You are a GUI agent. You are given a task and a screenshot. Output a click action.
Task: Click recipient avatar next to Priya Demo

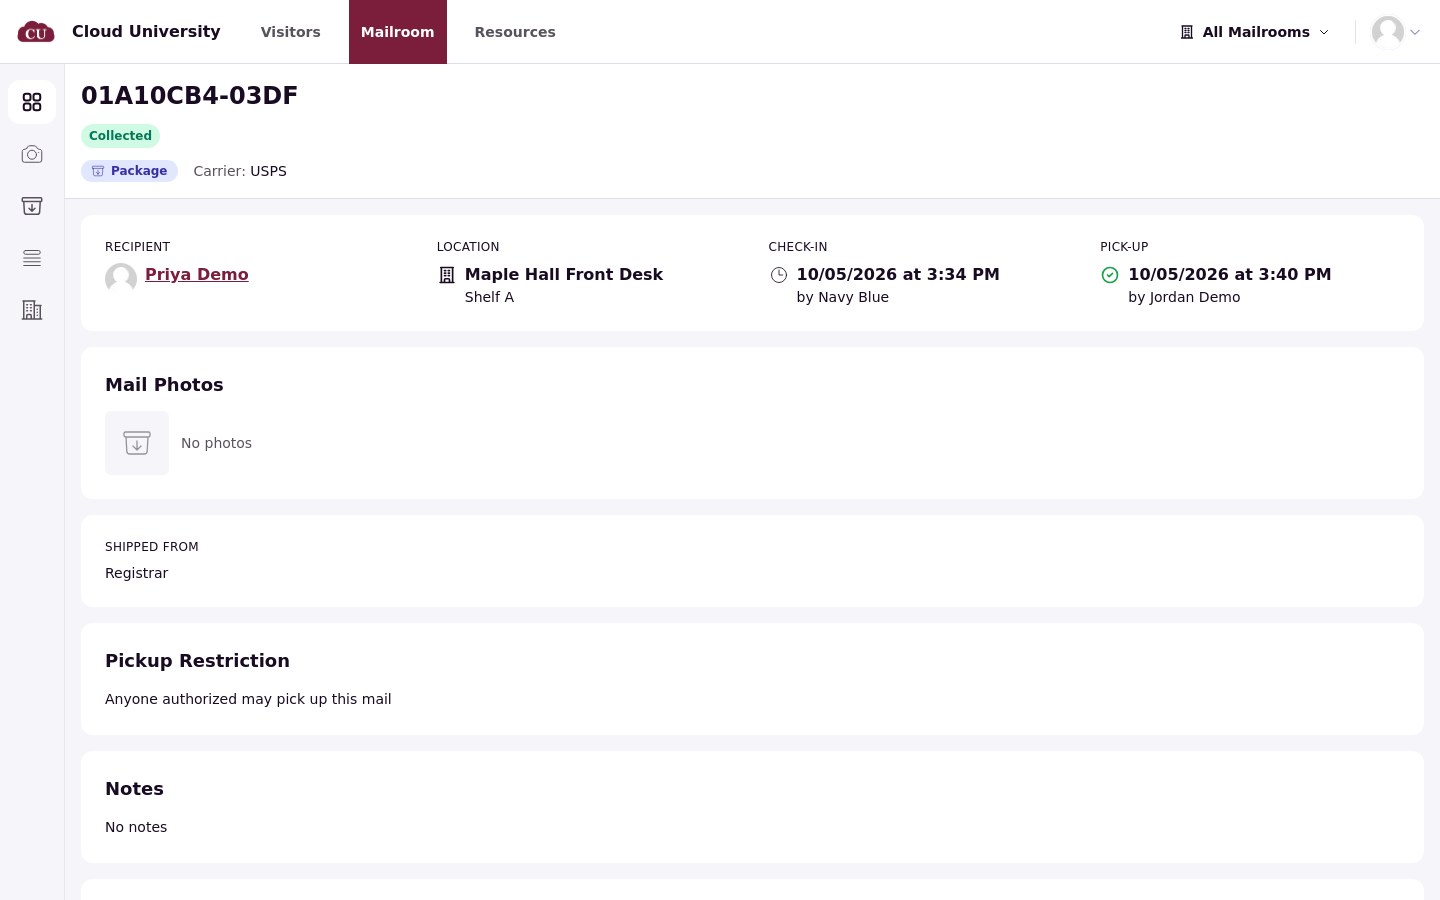click(x=121, y=279)
